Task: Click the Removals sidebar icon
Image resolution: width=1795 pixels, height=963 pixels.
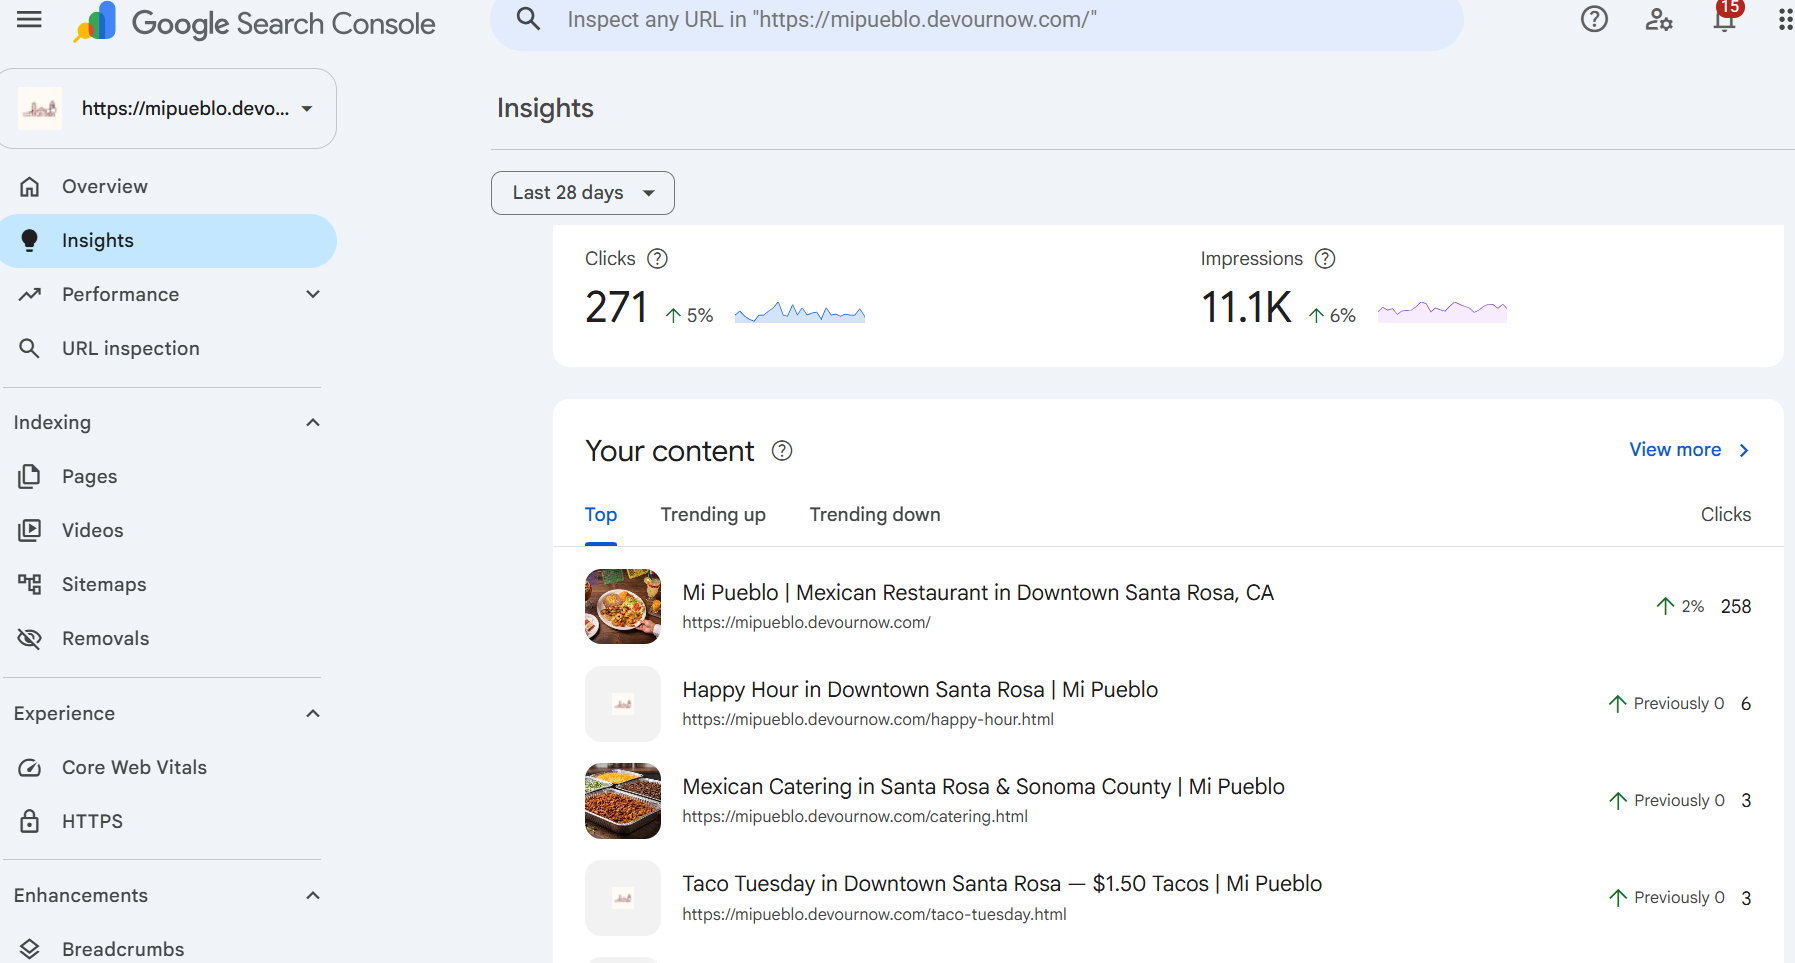Action: [x=30, y=639]
